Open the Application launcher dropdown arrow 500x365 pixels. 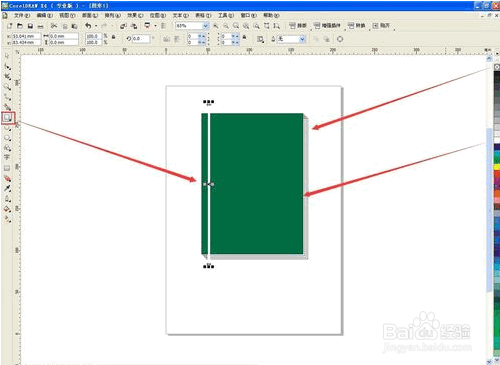(155, 26)
